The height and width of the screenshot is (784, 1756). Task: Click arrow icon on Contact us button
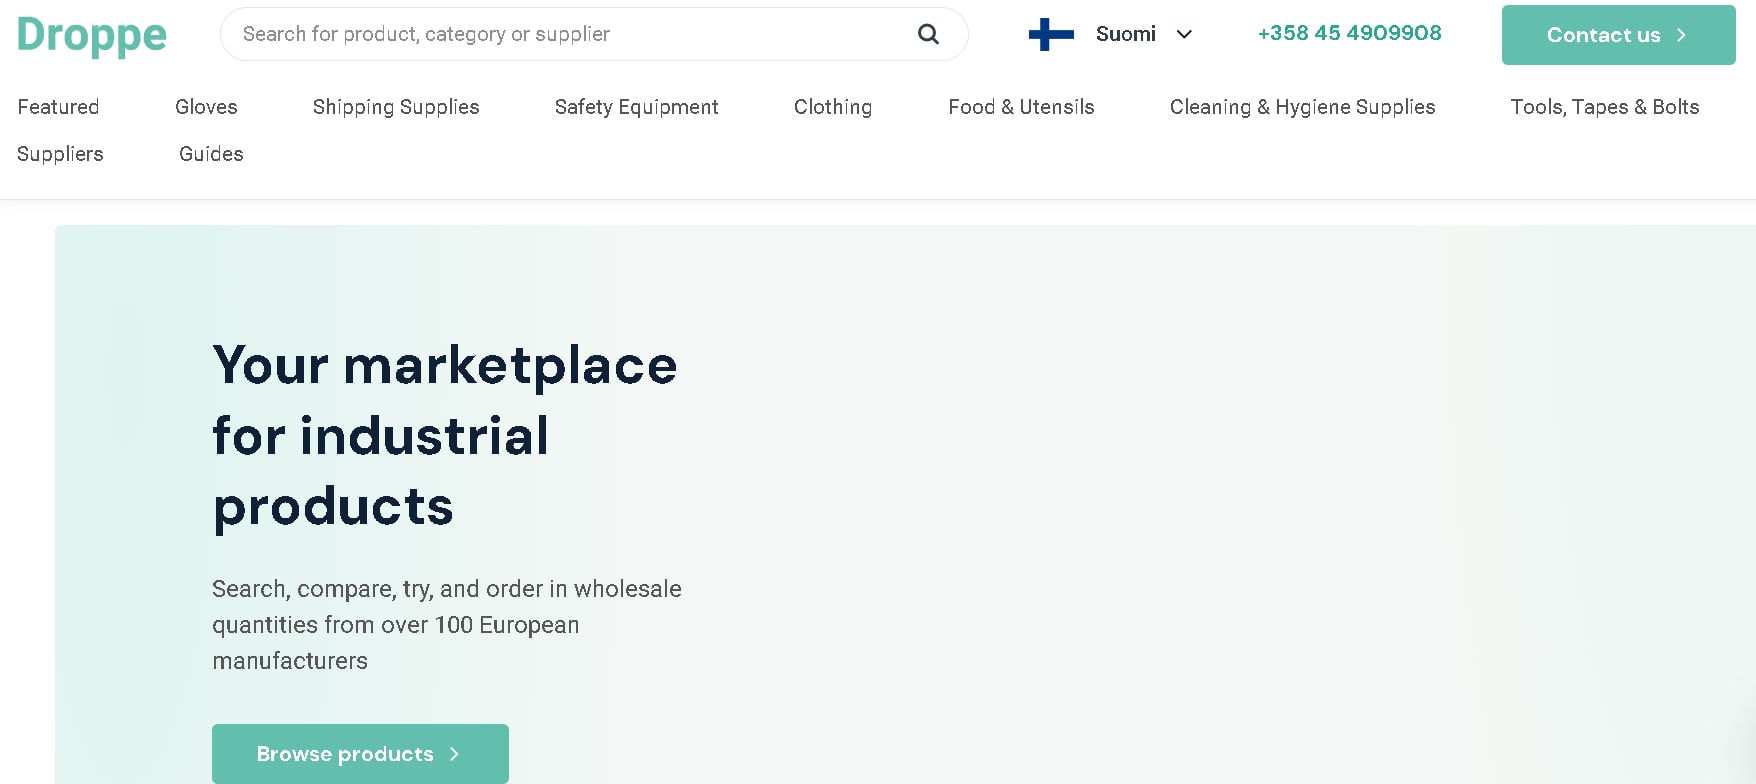(x=1681, y=35)
